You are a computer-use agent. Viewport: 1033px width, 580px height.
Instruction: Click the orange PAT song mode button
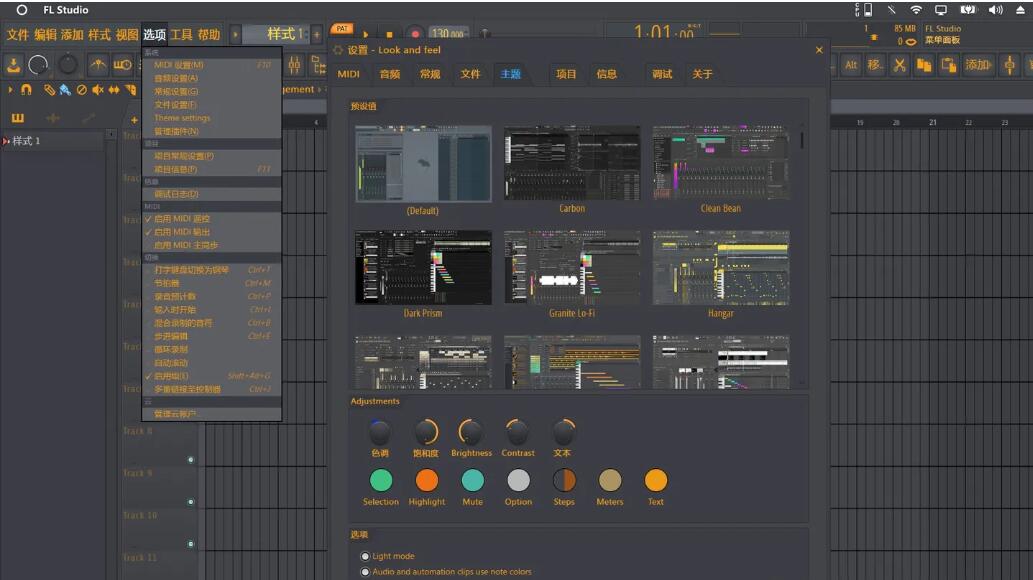[342, 29]
